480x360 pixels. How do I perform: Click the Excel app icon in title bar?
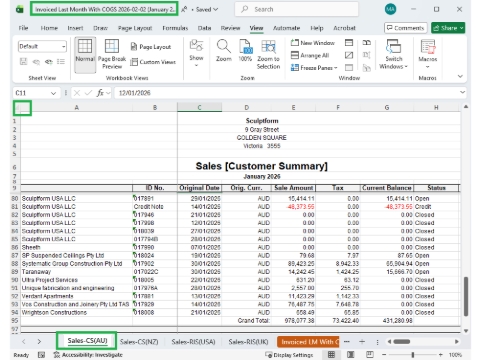(x=20, y=9)
